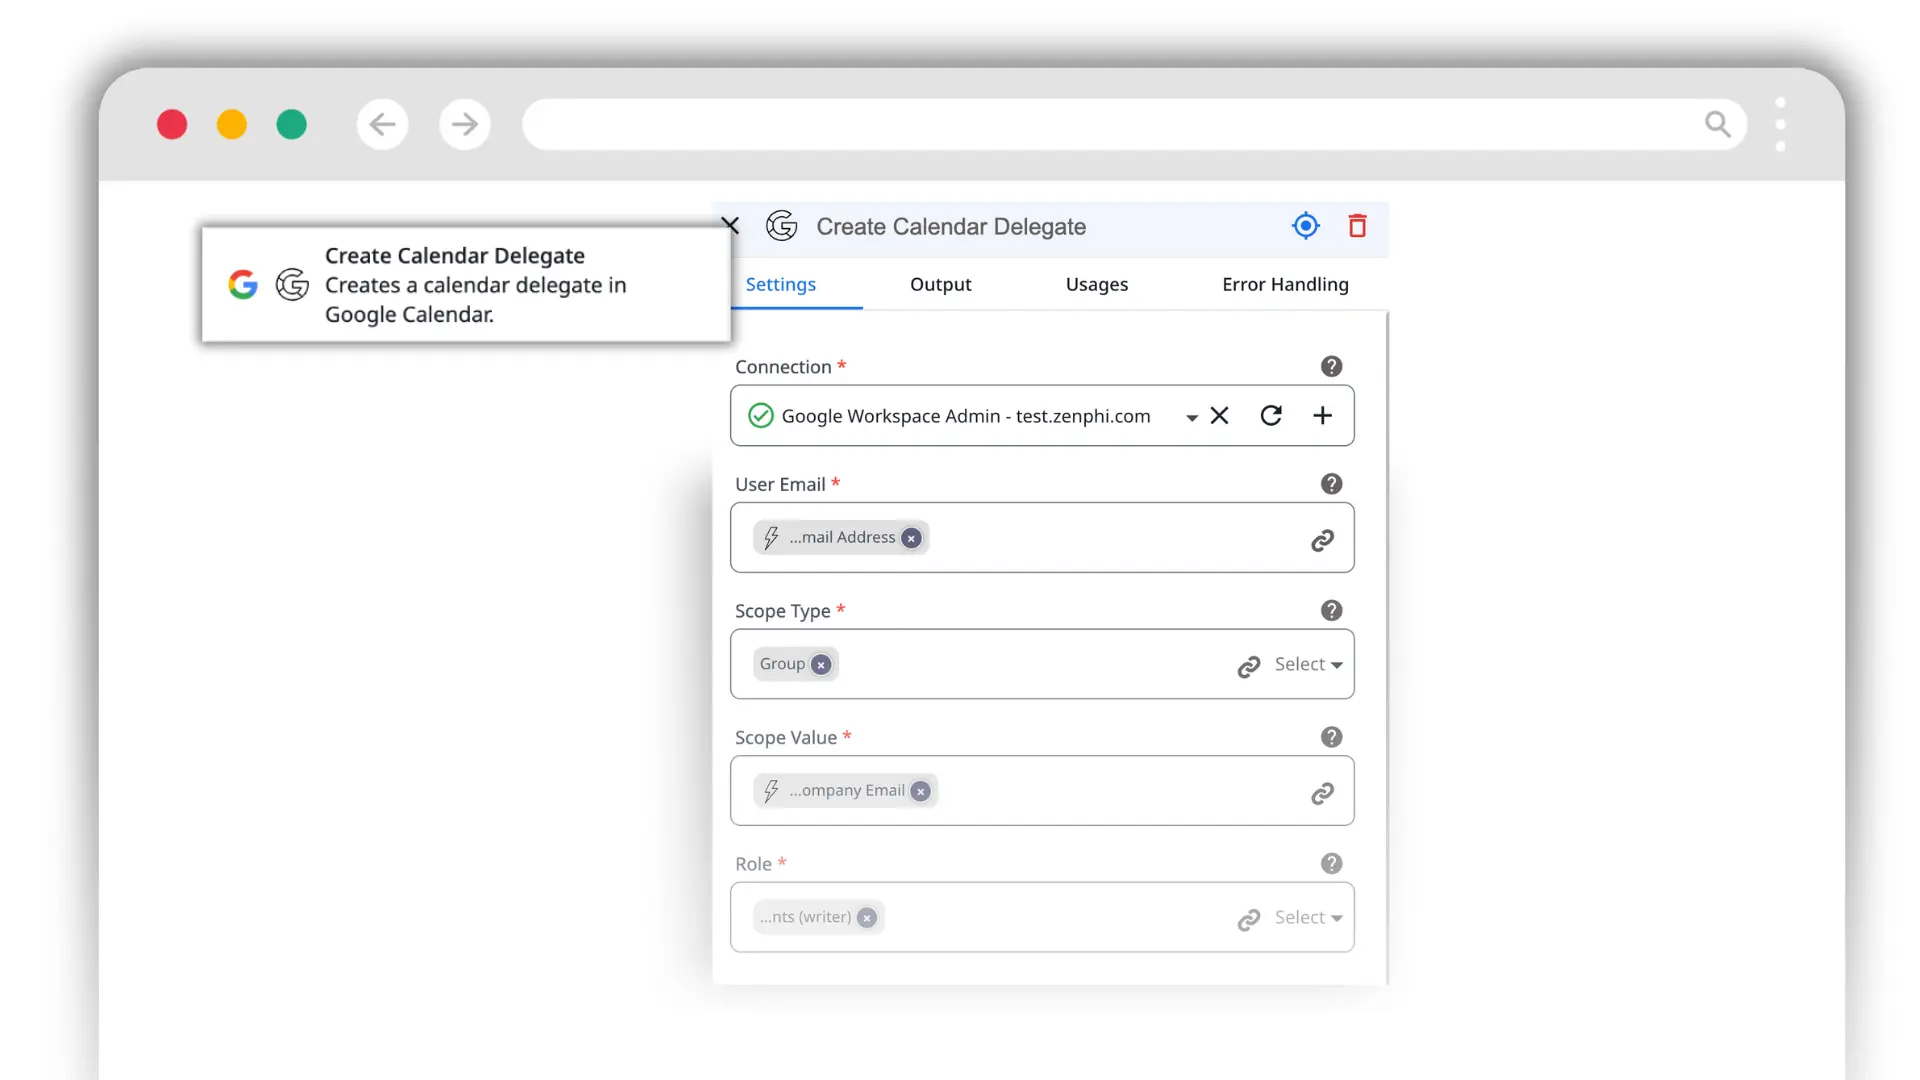
Task: Click the browser address bar
Action: point(1100,124)
